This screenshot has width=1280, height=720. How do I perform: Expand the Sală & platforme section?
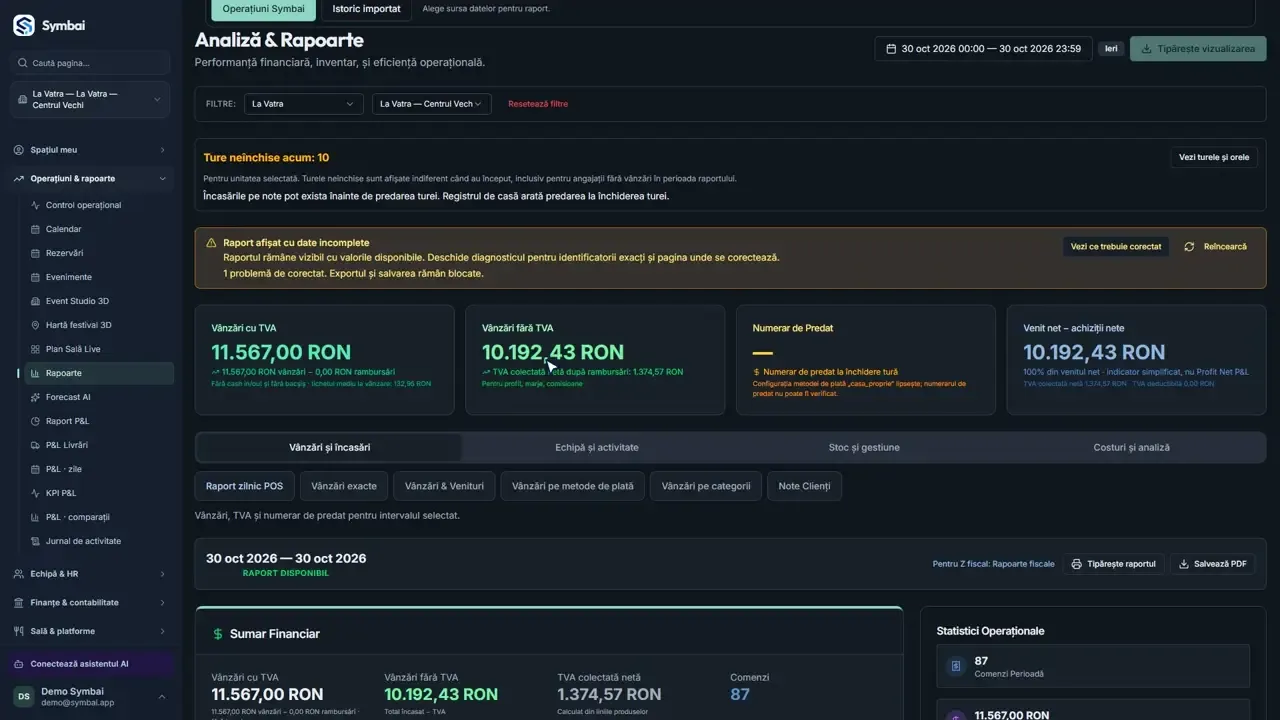(91, 631)
